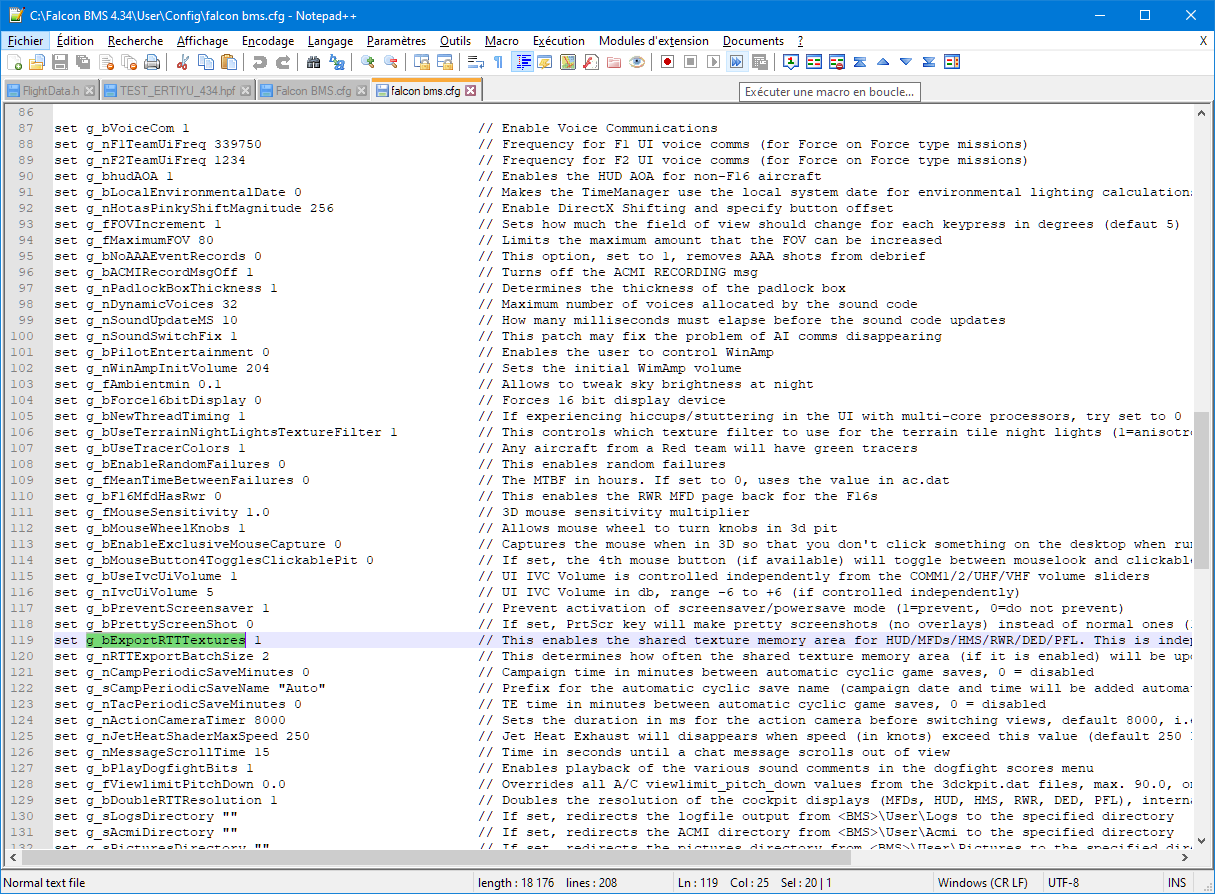Open the Function List icon
The image size is (1215, 894).
pos(591,62)
